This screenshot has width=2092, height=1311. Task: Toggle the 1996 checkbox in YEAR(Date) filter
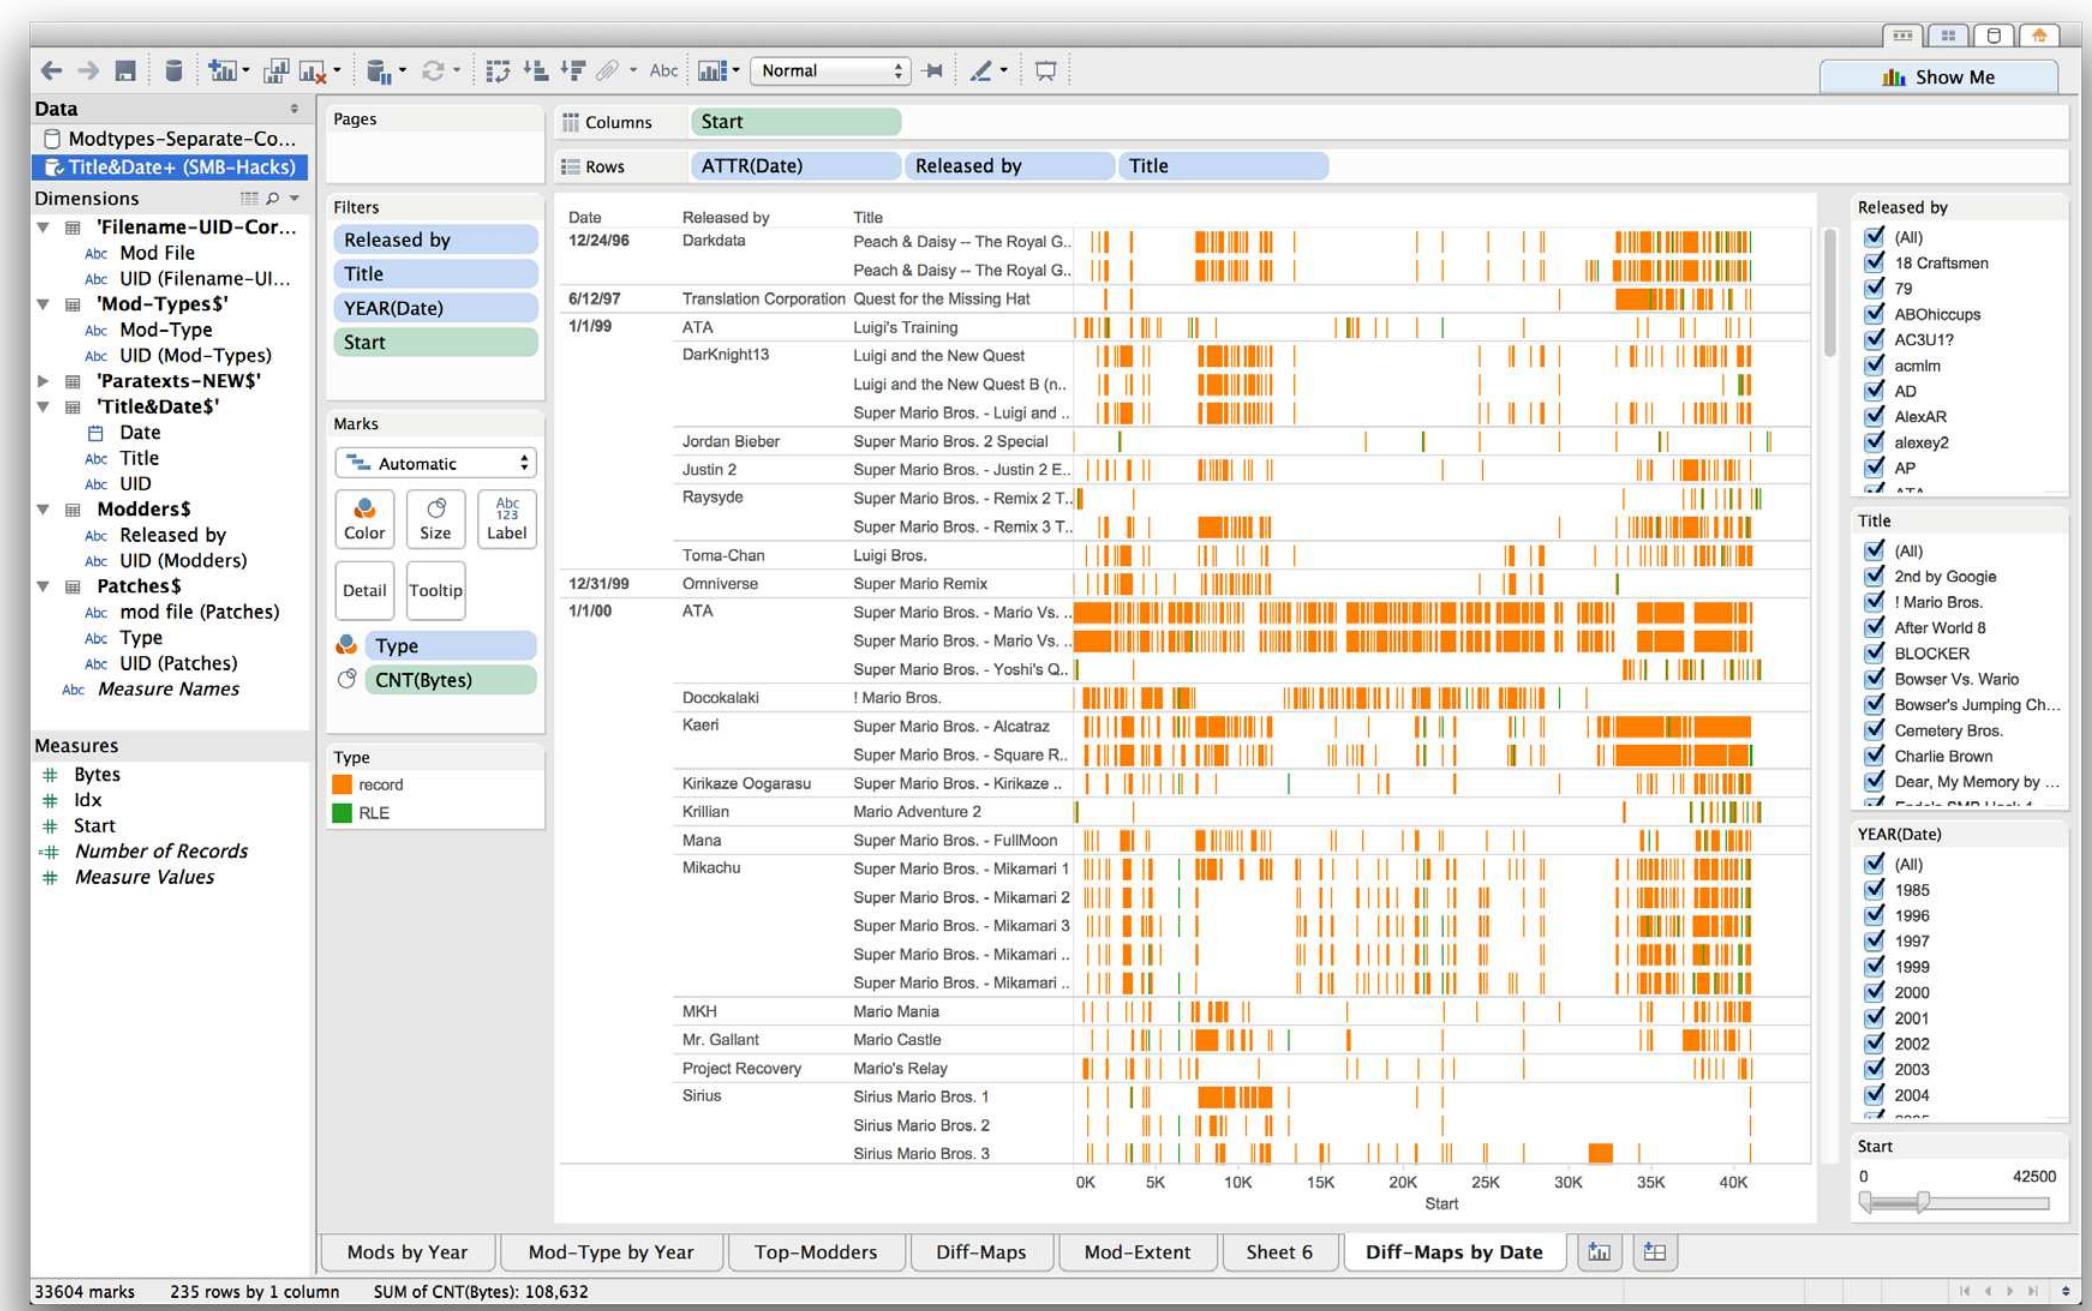point(1874,915)
